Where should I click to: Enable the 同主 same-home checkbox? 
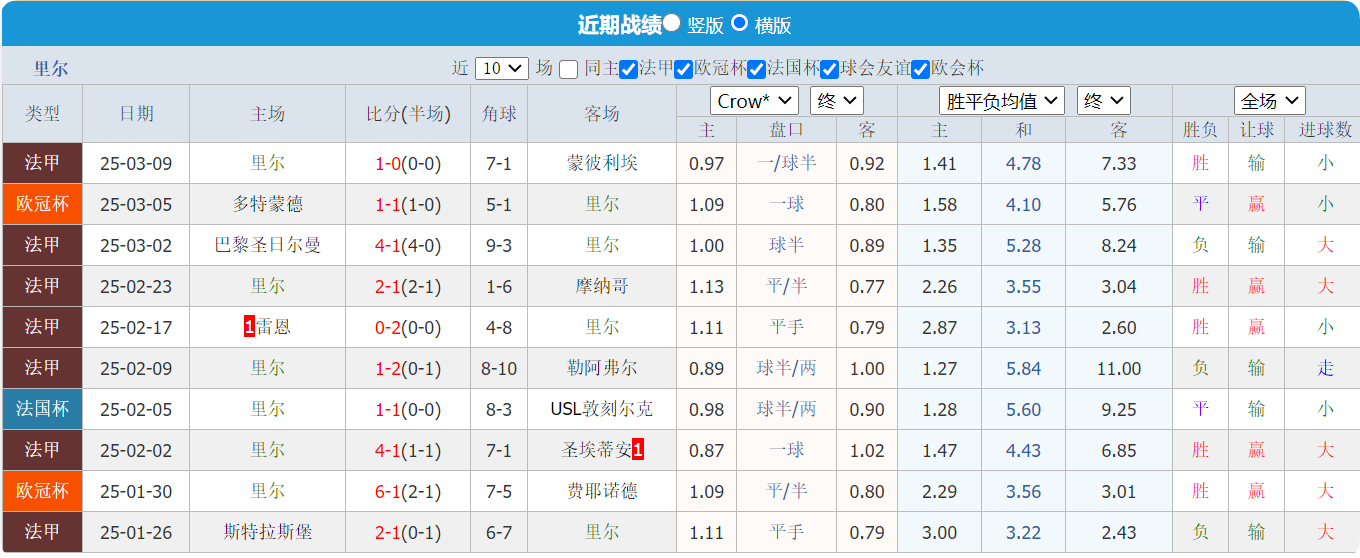point(568,69)
